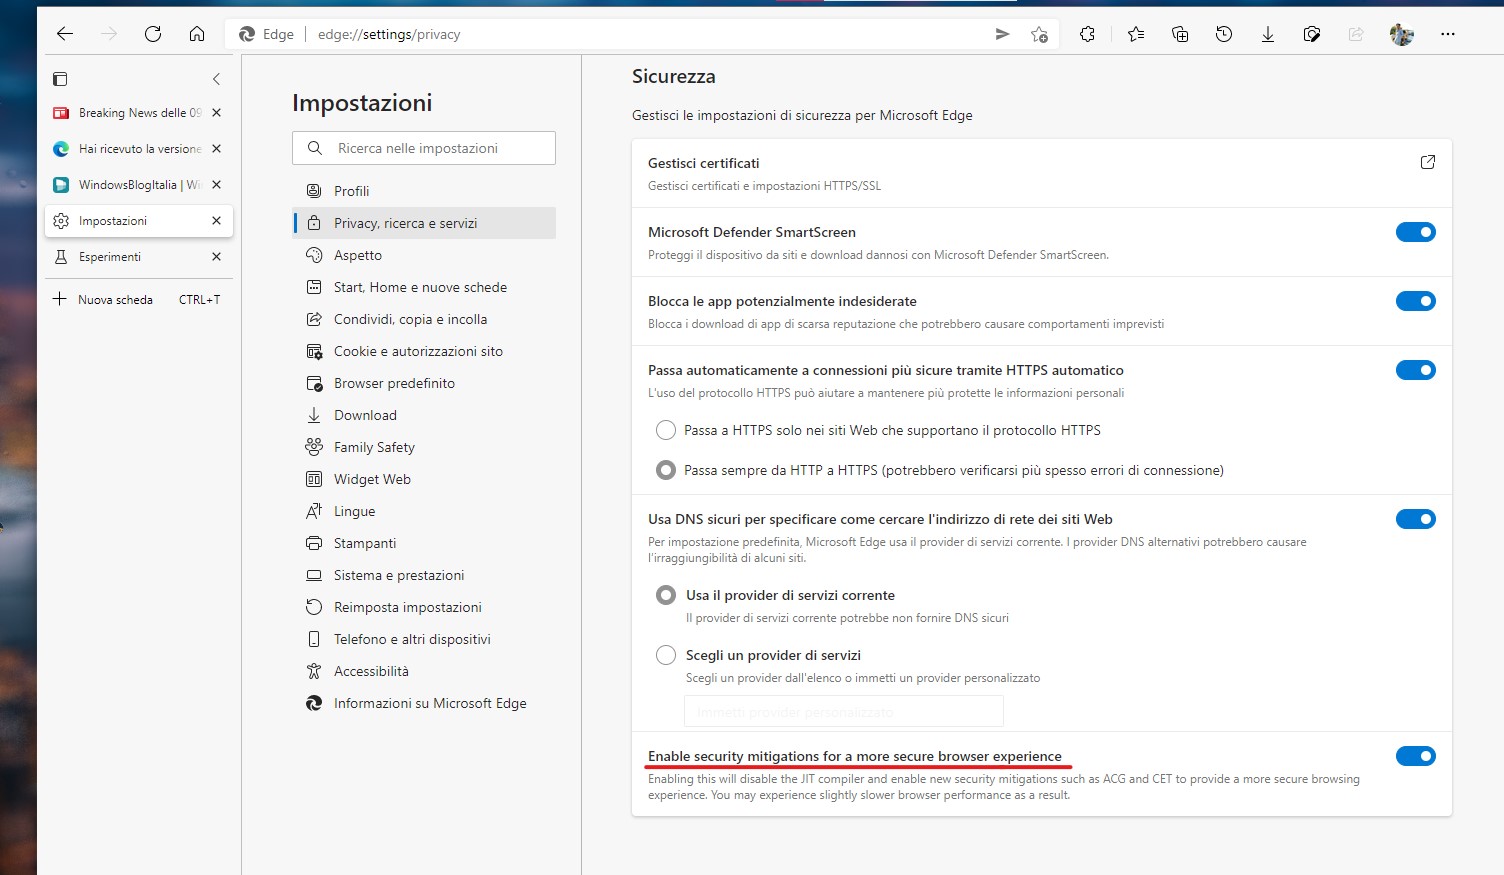Reload the page with the refresh icon
This screenshot has height=875, width=1504.
click(x=153, y=34)
